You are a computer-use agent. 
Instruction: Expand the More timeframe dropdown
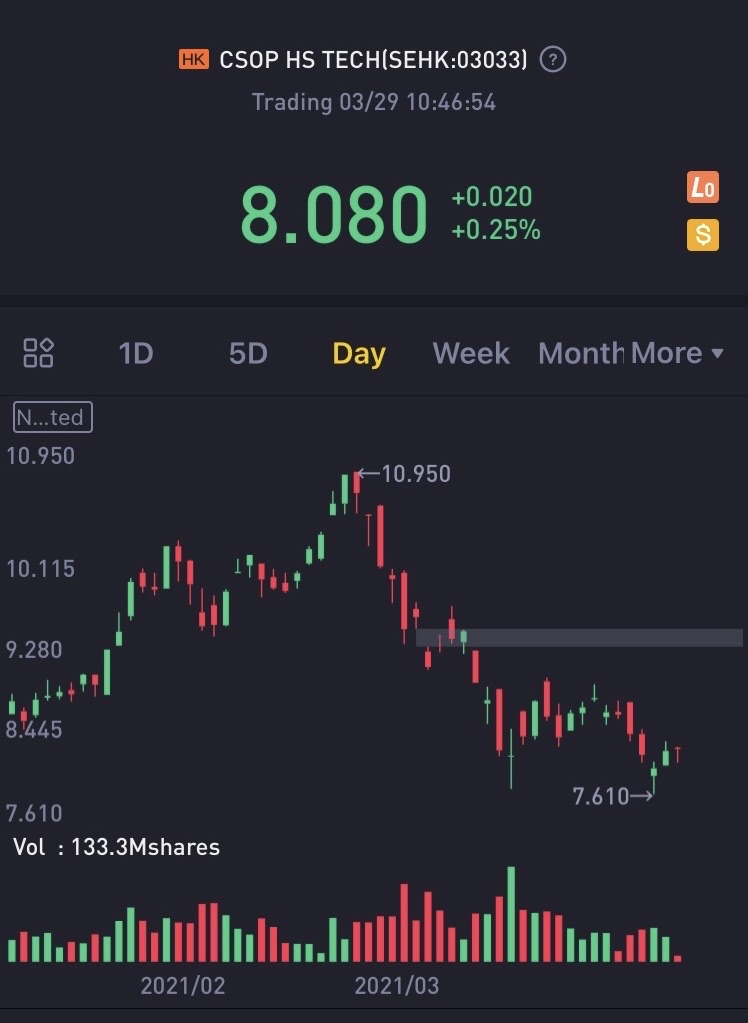click(x=677, y=354)
